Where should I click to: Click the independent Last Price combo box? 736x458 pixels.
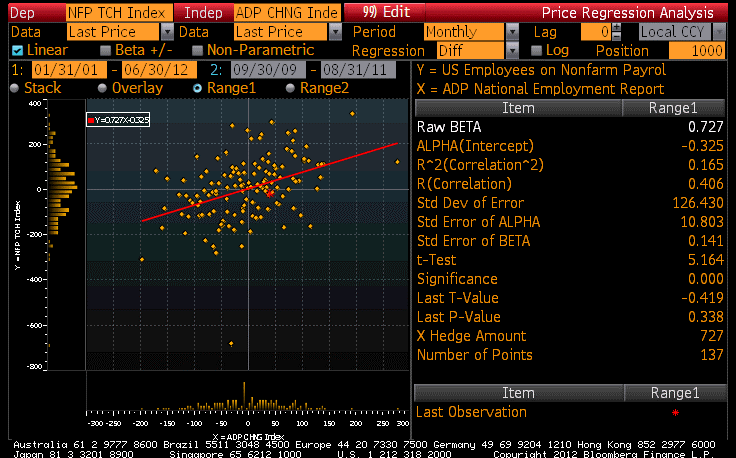pyautogui.click(x=281, y=32)
